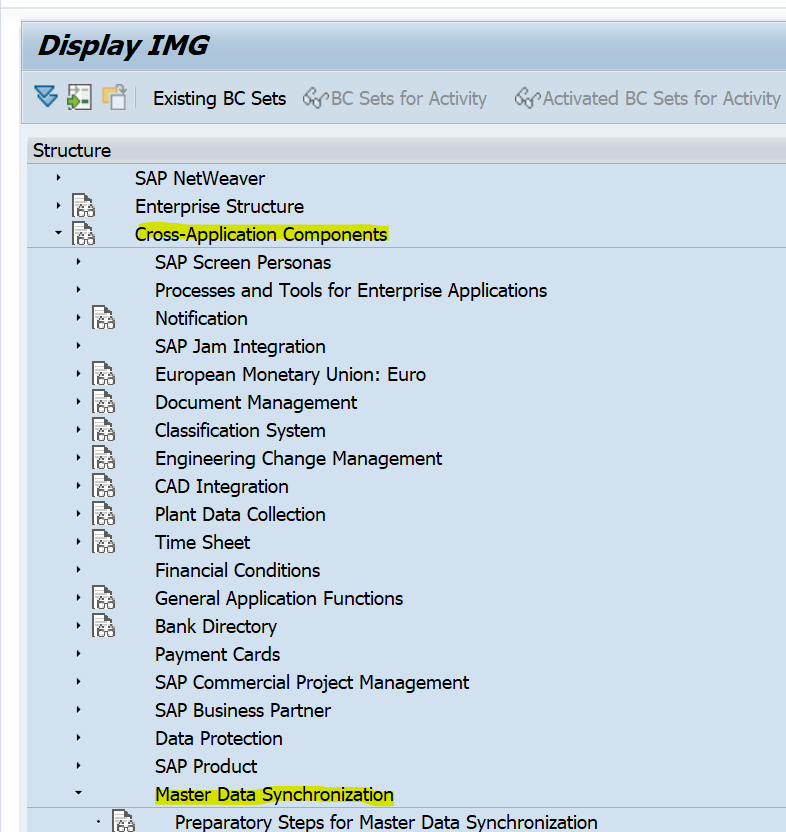Screen dimensions: 786x832
Task: Click the IMG activity icon next to Bank Directory
Action: 104,626
